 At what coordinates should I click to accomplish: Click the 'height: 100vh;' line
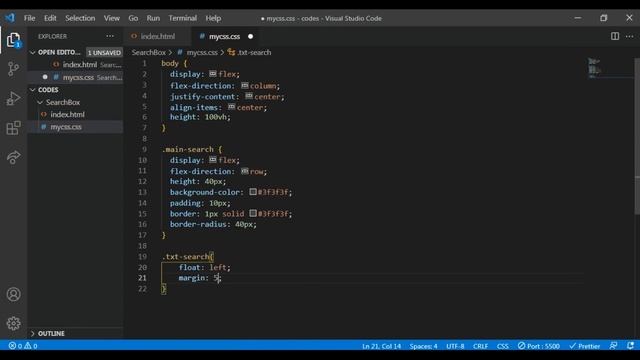tap(200, 117)
